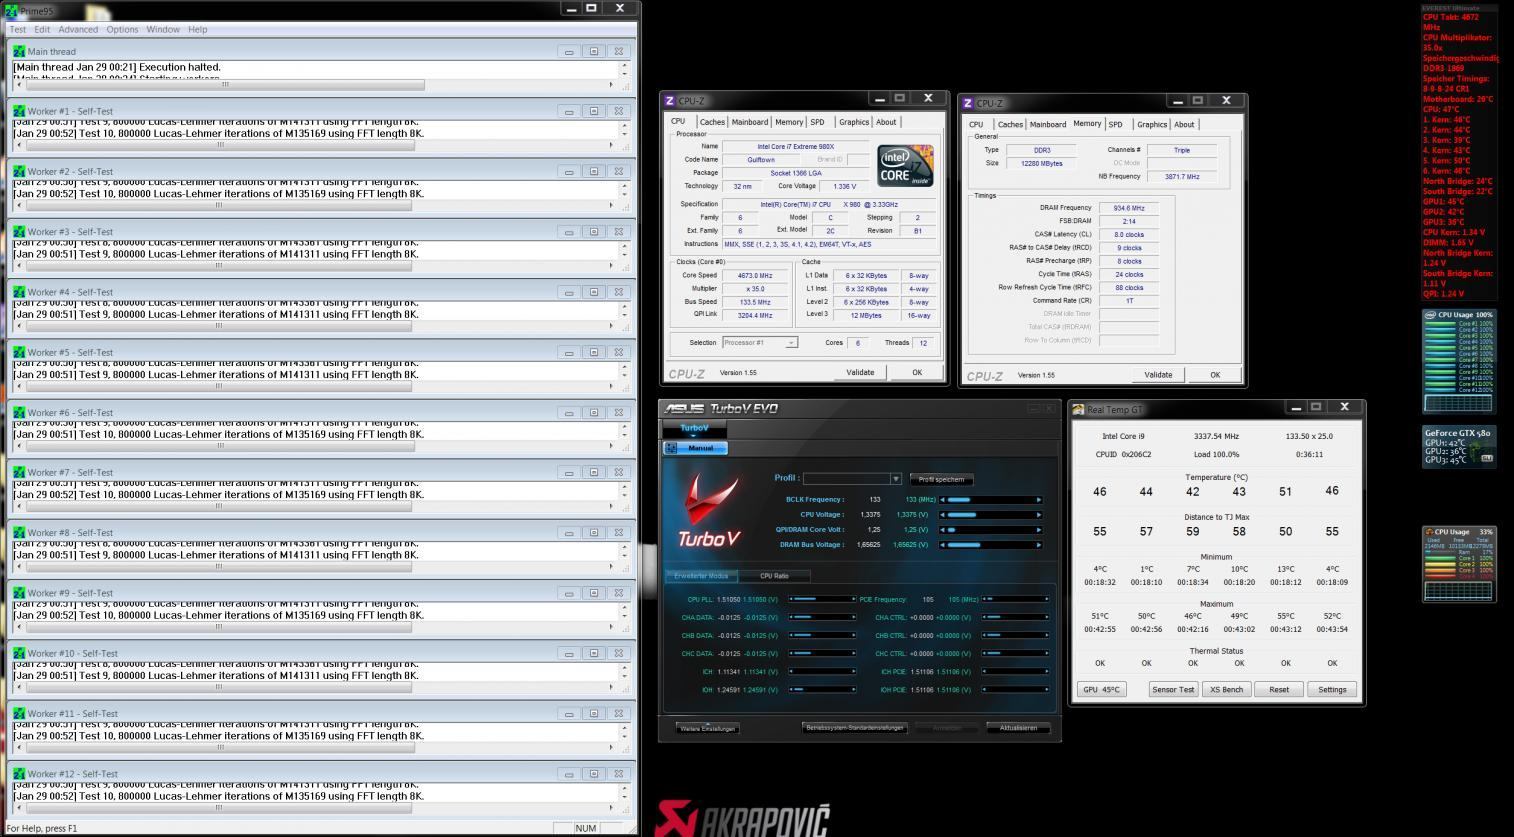This screenshot has height=837, width=1514.
Task: Open the Options menu in Prime95
Action: pos(122,30)
